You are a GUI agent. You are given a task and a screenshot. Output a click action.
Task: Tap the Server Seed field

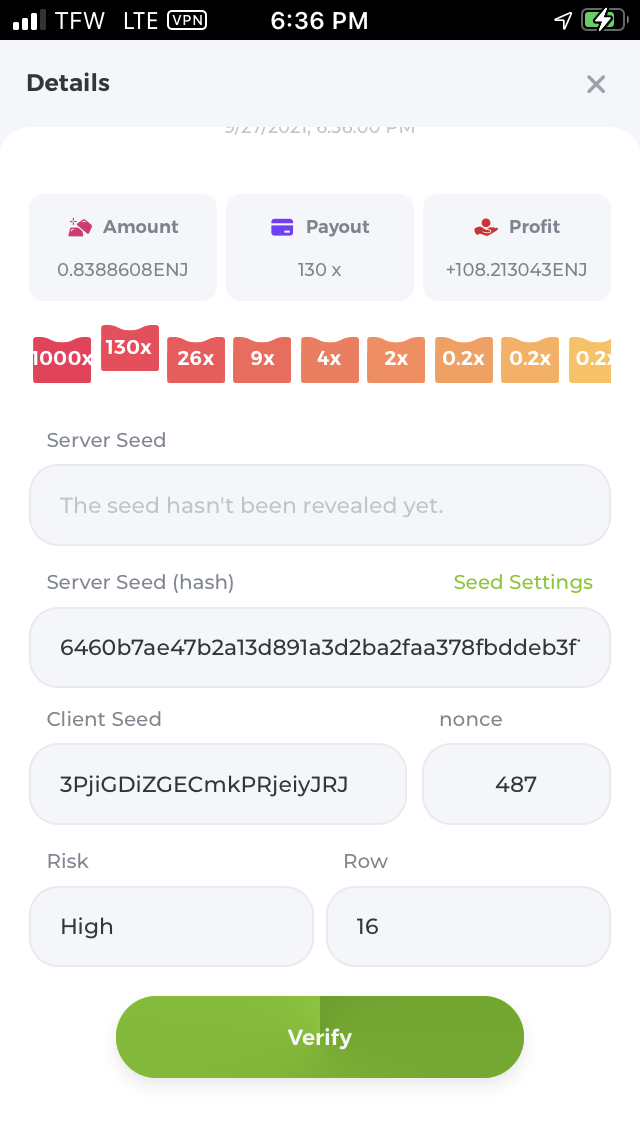pos(320,505)
